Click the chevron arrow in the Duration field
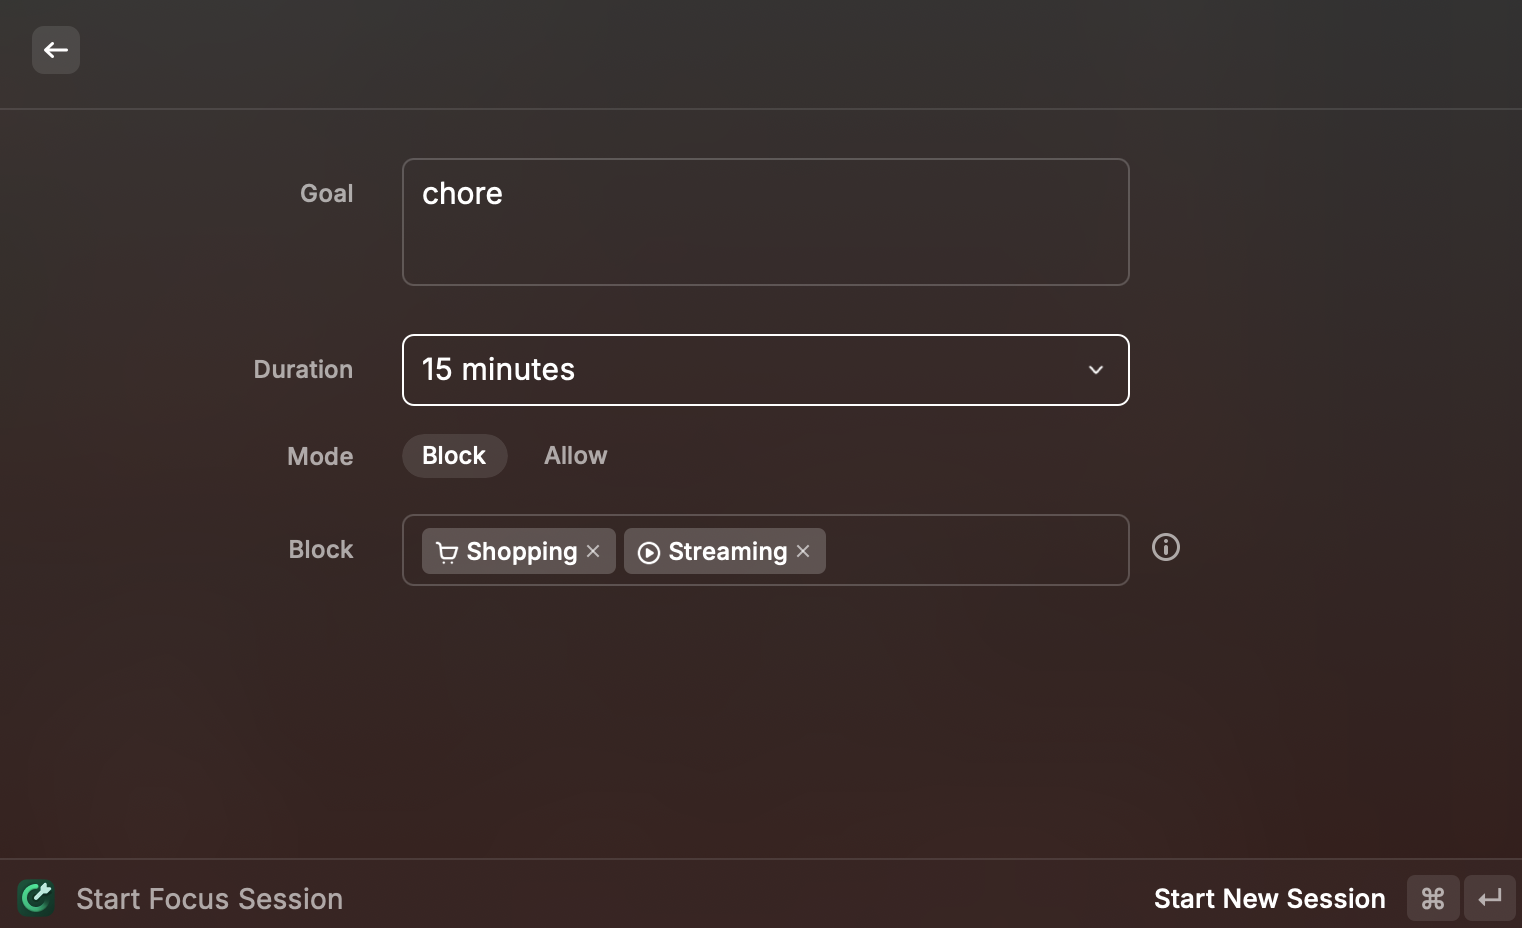This screenshot has height=928, width=1522. point(1095,370)
